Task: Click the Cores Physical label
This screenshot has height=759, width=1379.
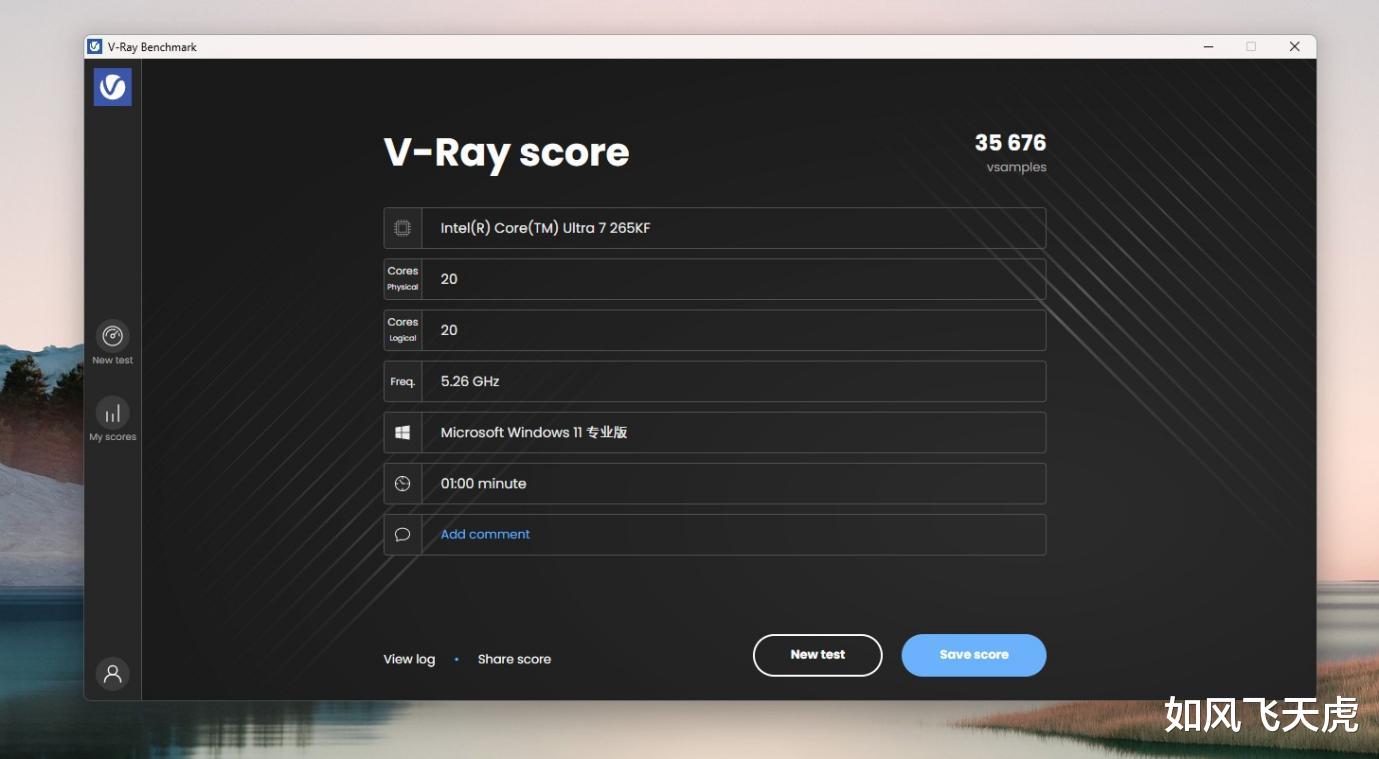Action: click(x=403, y=279)
